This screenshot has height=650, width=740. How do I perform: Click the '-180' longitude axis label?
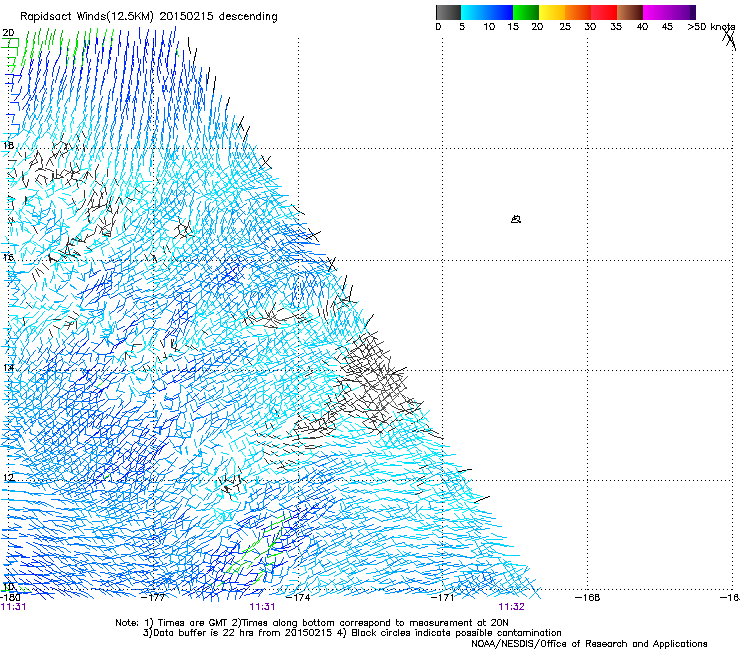10,597
